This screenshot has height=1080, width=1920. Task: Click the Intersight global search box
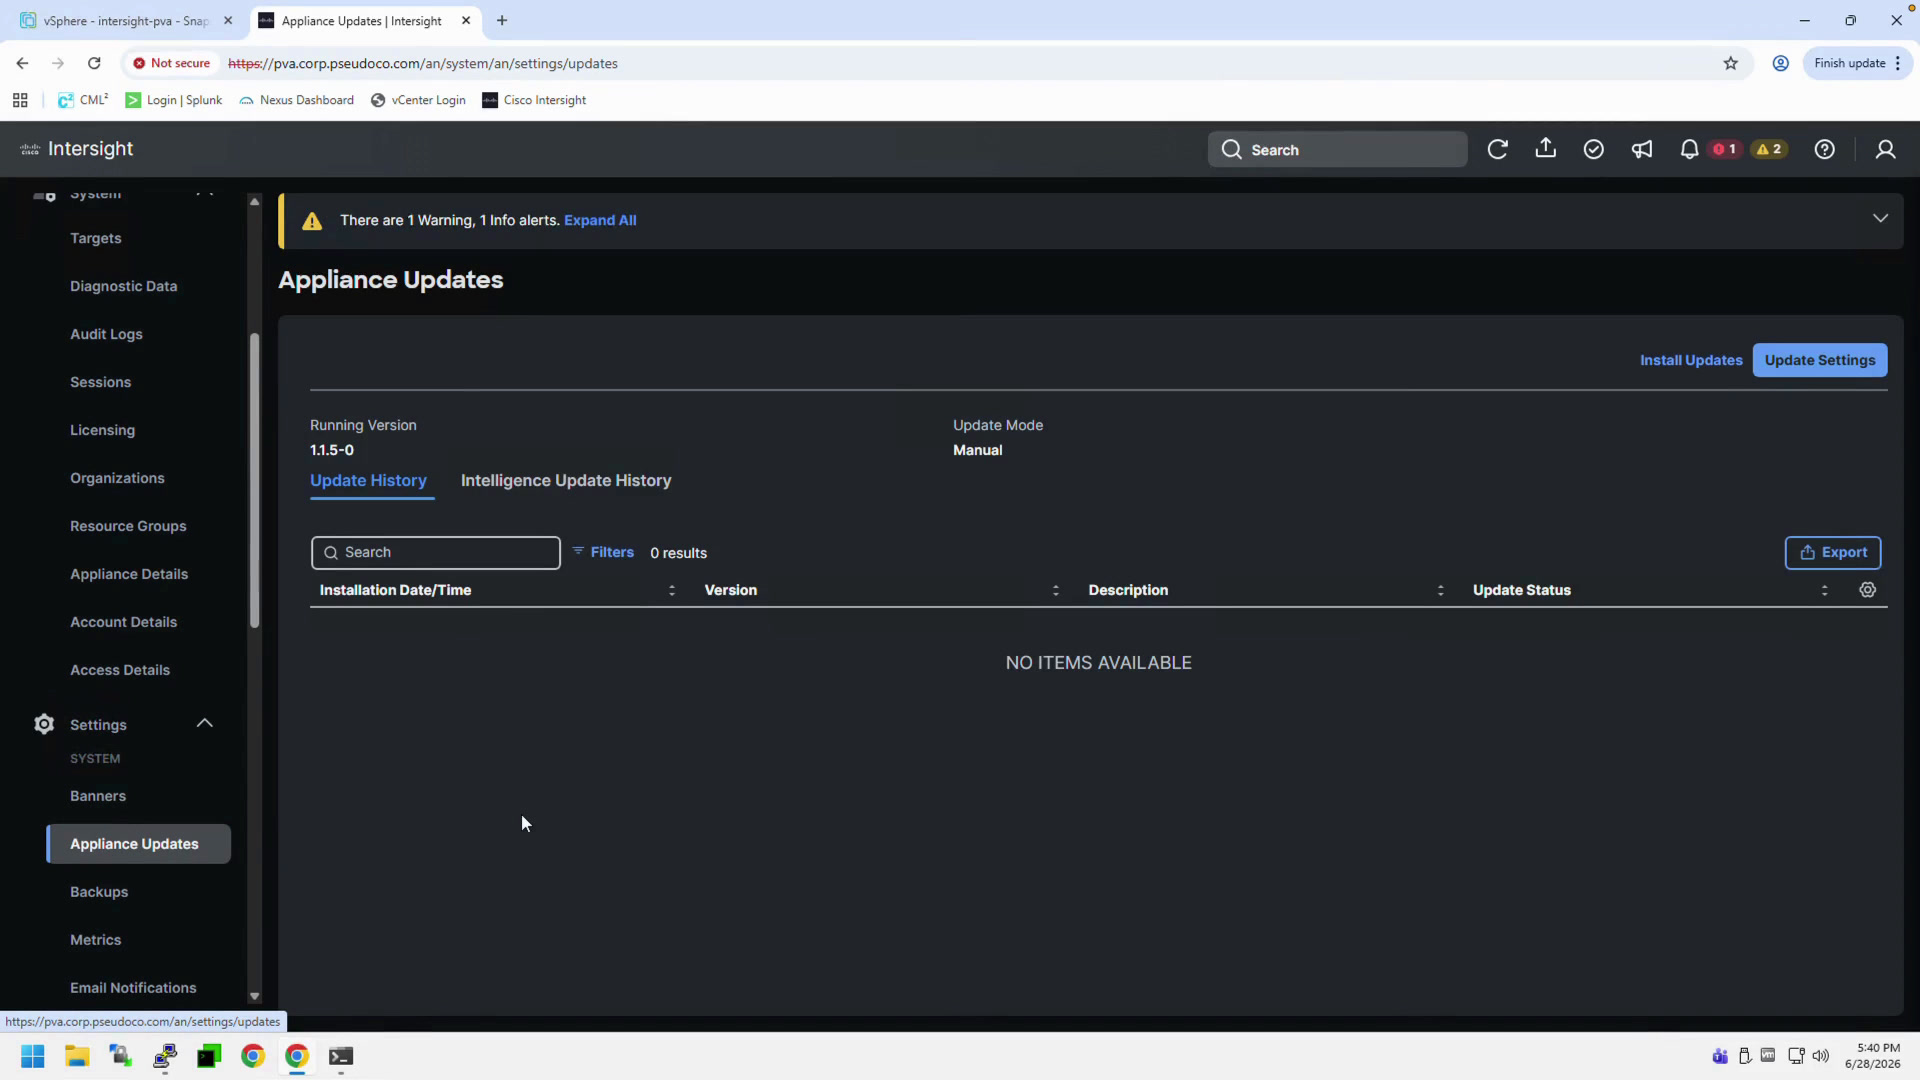(1338, 149)
